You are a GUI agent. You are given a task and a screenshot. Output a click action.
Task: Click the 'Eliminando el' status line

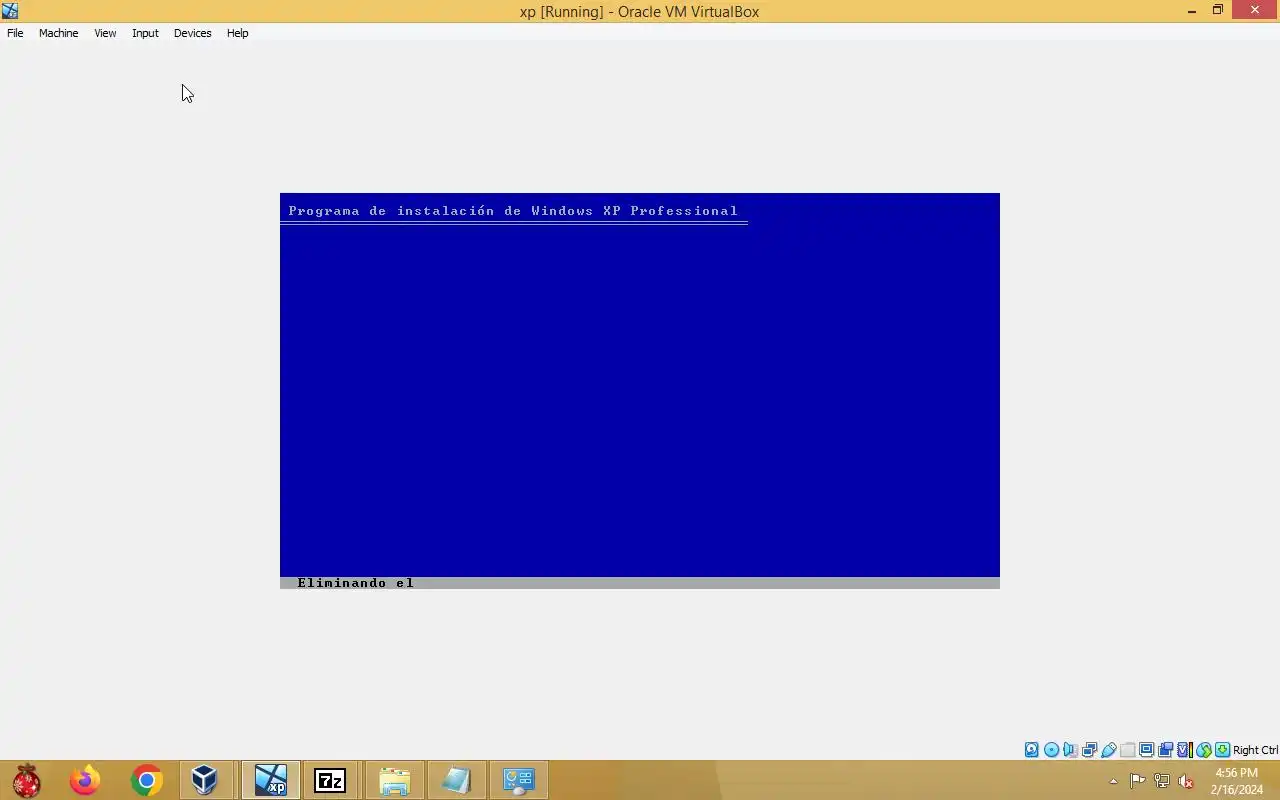click(355, 583)
